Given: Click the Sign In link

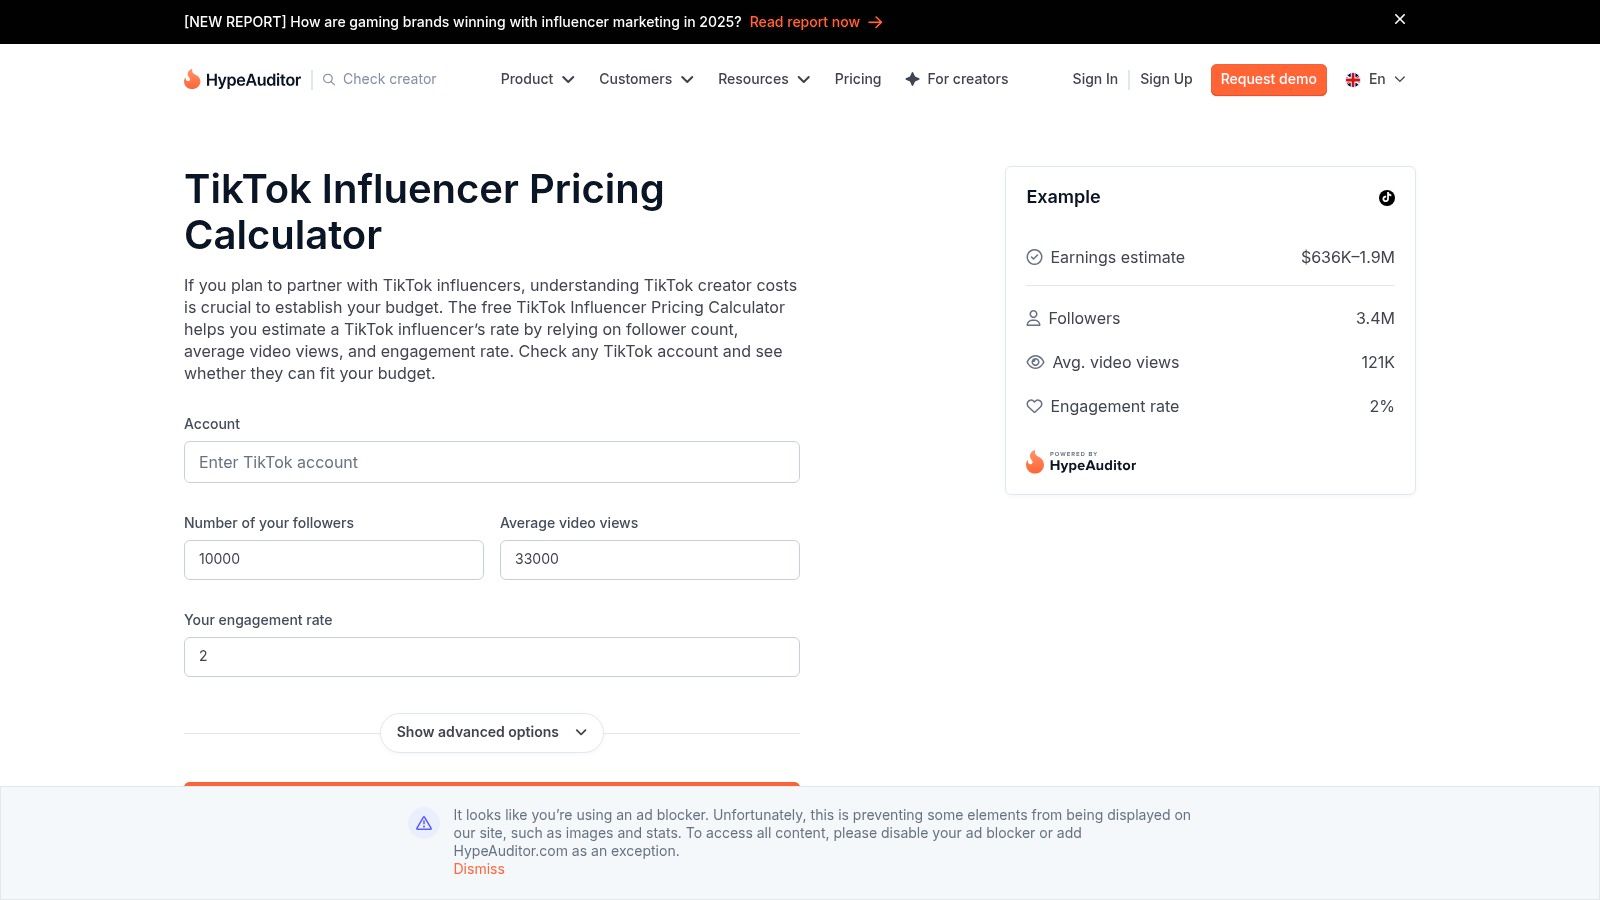Looking at the screenshot, I should tap(1095, 79).
